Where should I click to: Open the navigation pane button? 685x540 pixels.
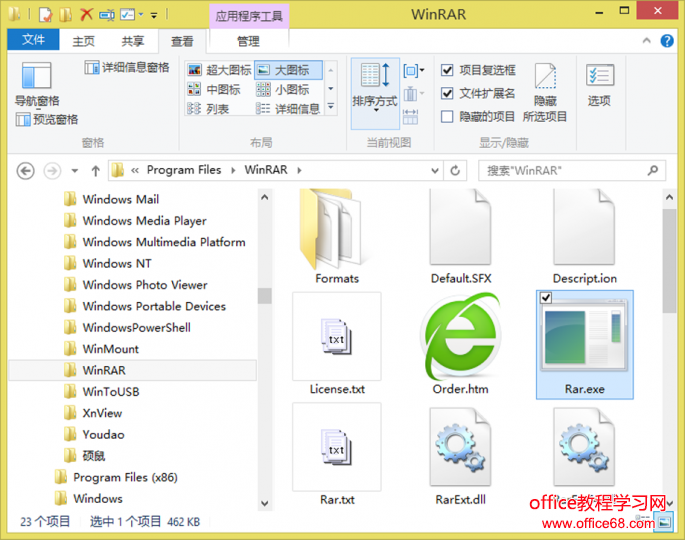click(x=37, y=84)
